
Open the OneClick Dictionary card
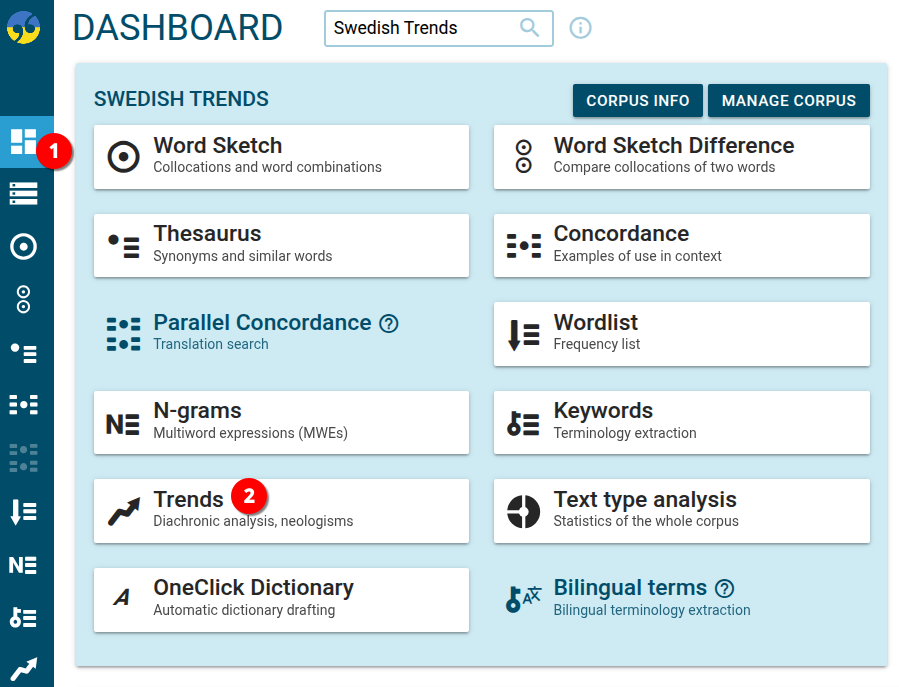(x=281, y=600)
